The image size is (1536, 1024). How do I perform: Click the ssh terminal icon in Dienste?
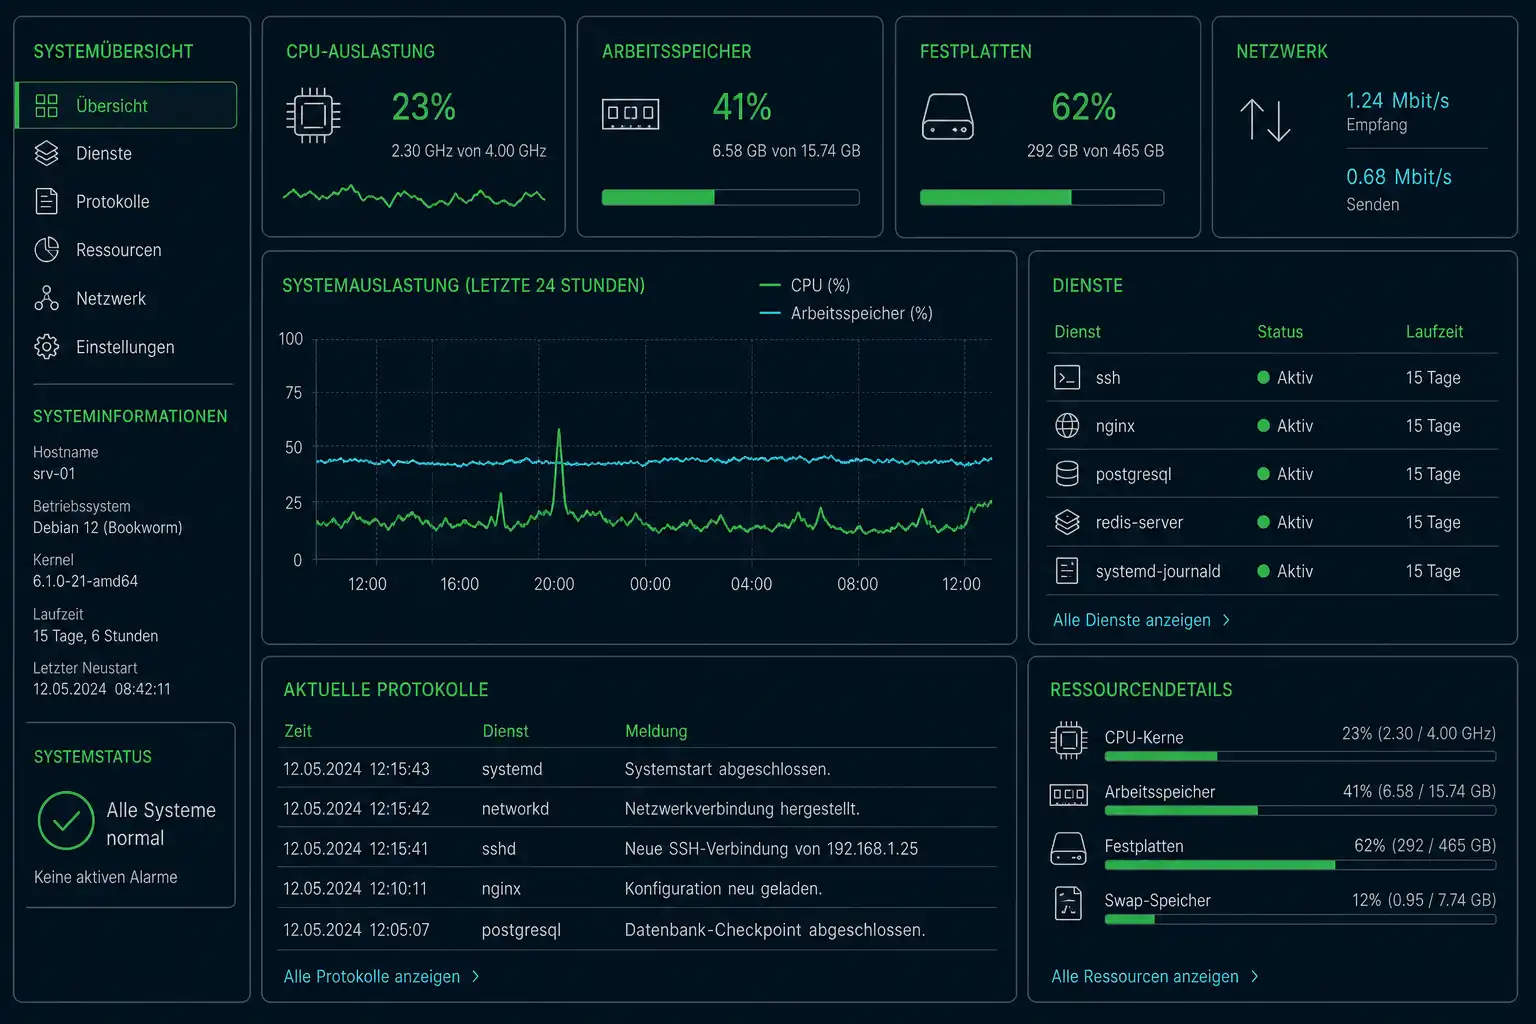click(x=1067, y=378)
